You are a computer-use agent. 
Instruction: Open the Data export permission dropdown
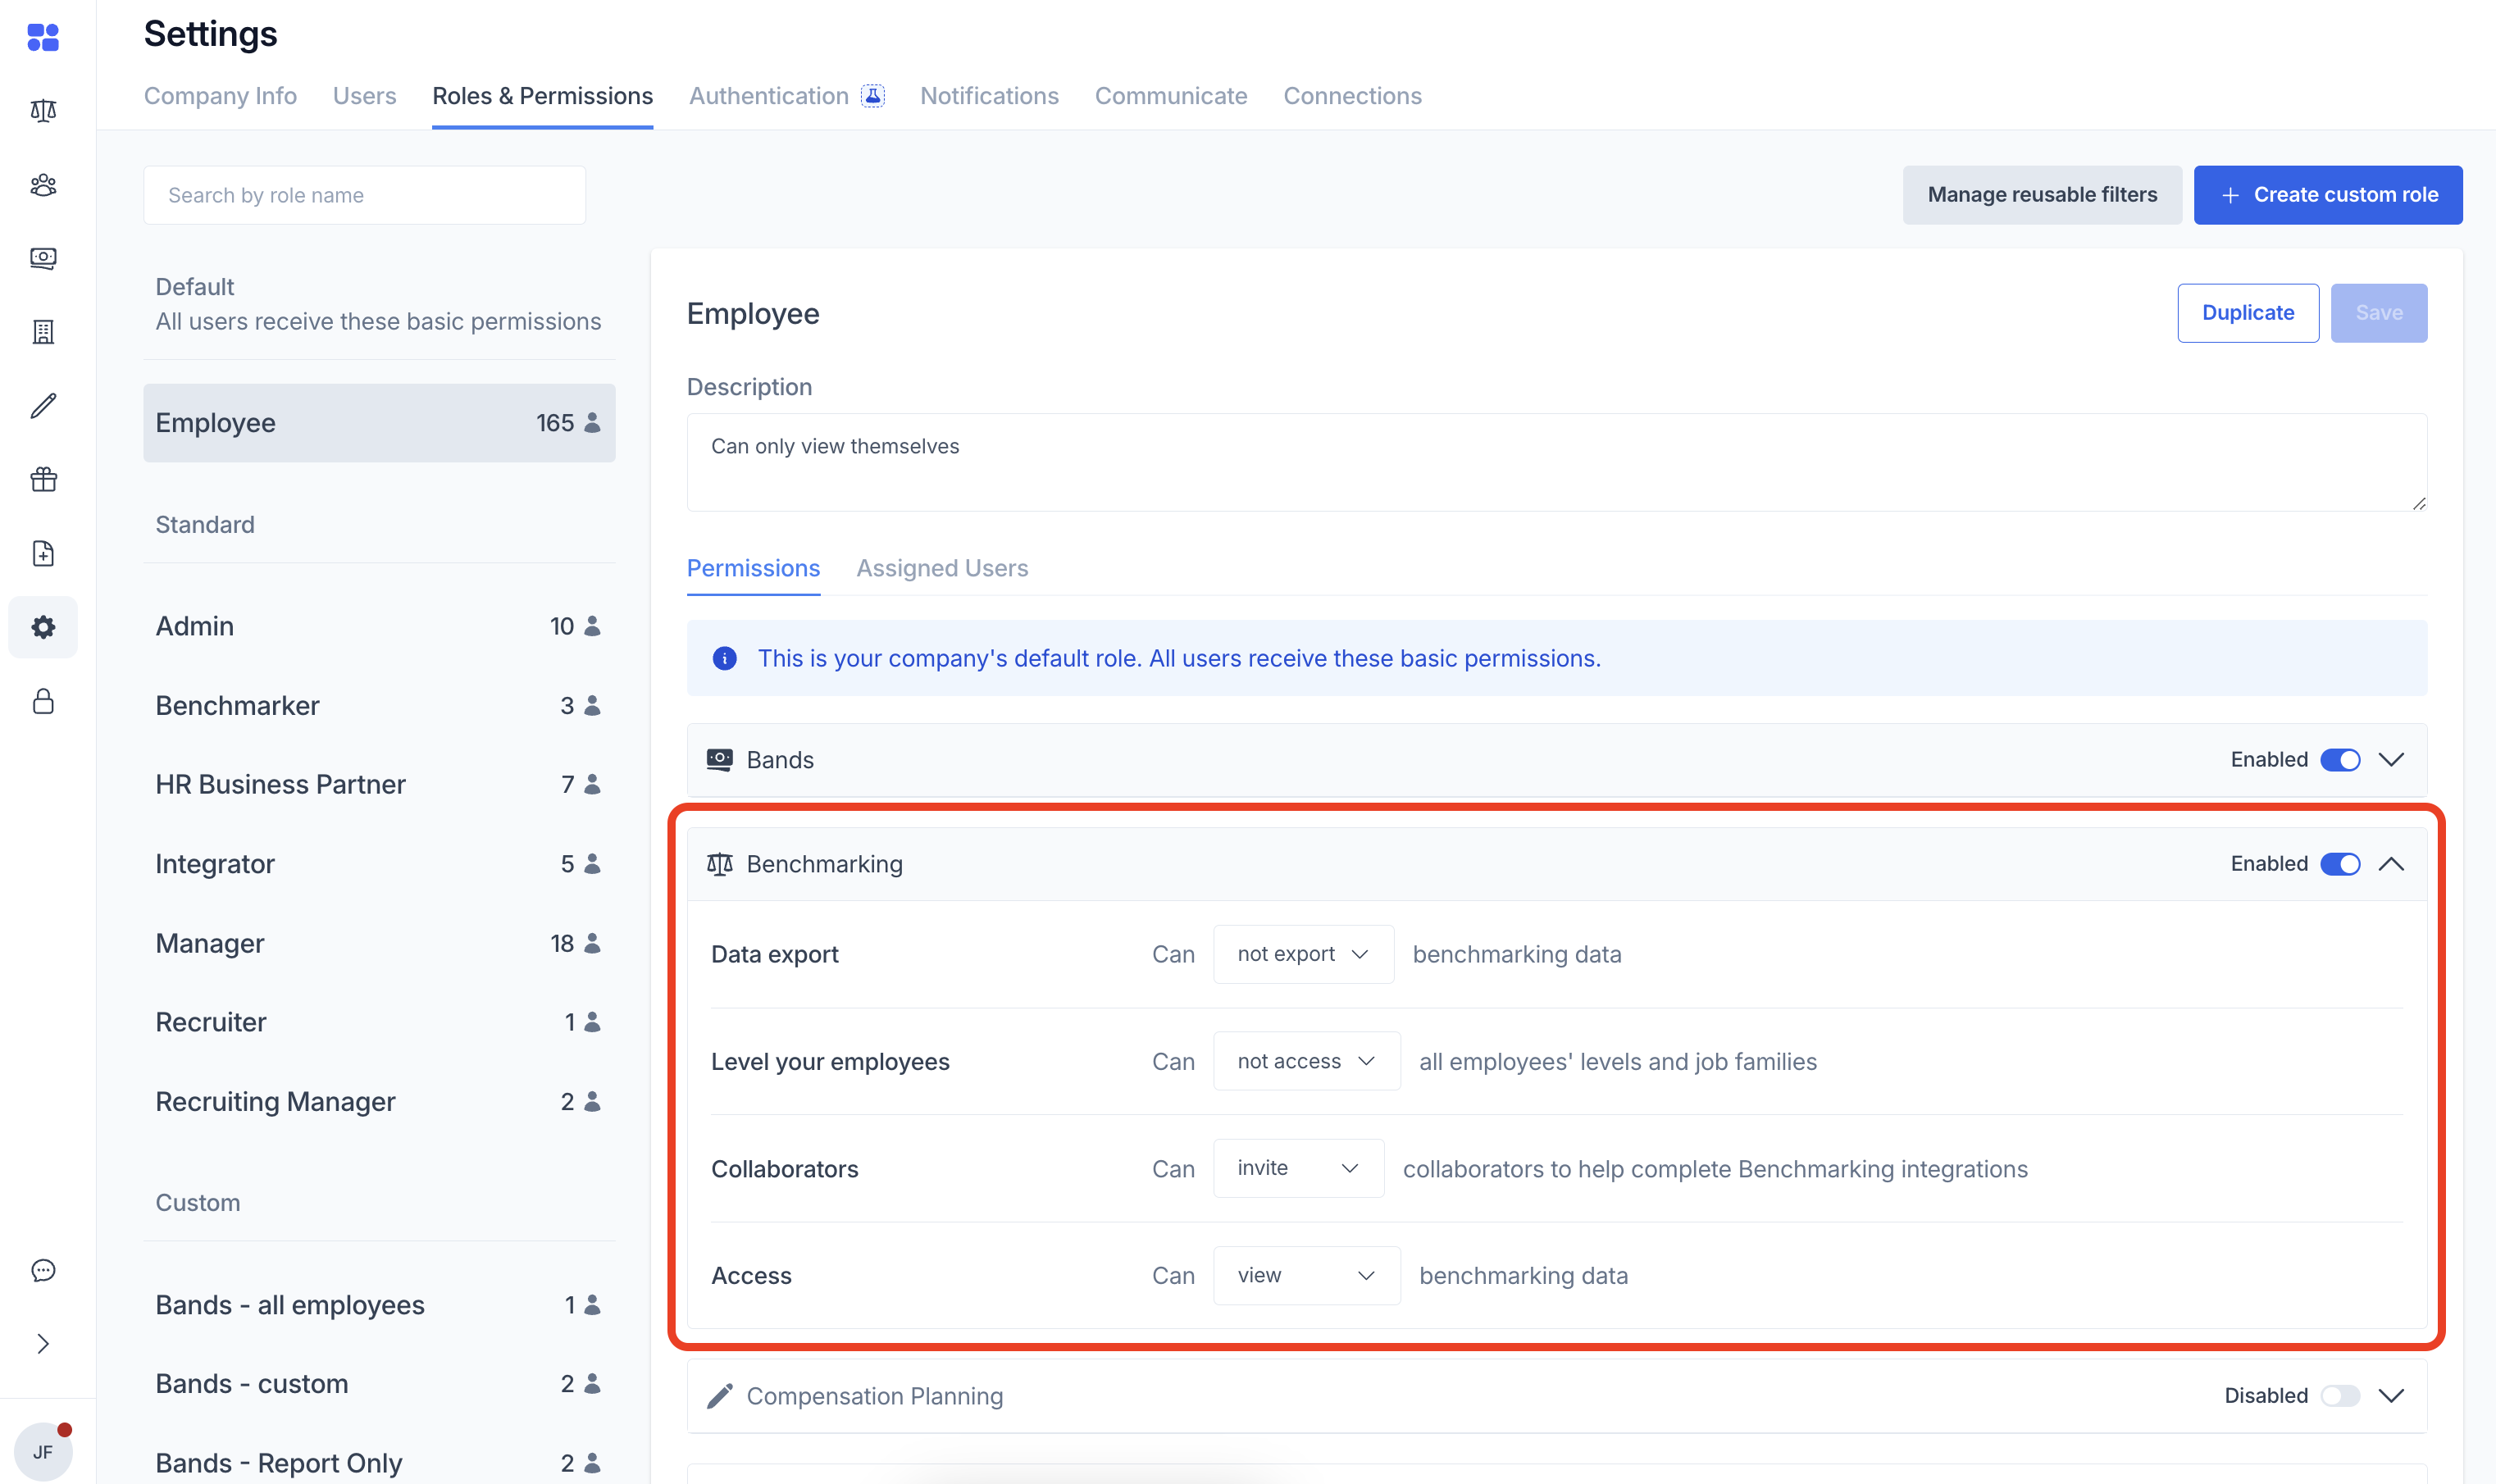tap(1302, 954)
